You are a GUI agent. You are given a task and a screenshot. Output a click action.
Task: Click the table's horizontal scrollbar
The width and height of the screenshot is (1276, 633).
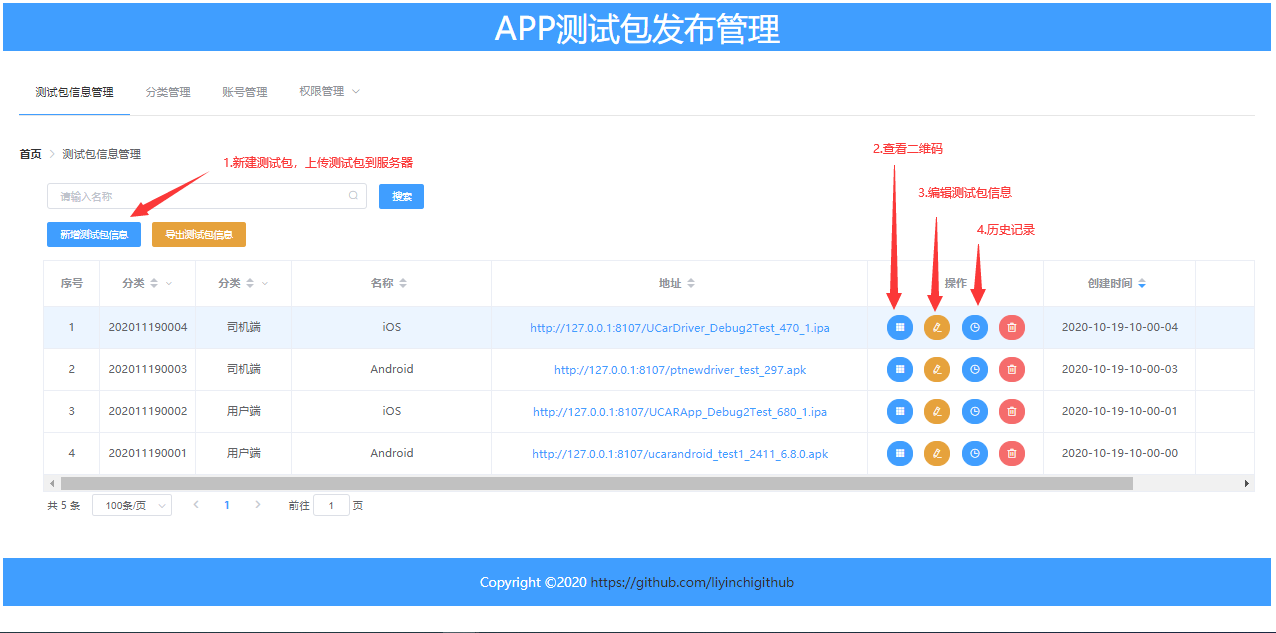[x=588, y=483]
